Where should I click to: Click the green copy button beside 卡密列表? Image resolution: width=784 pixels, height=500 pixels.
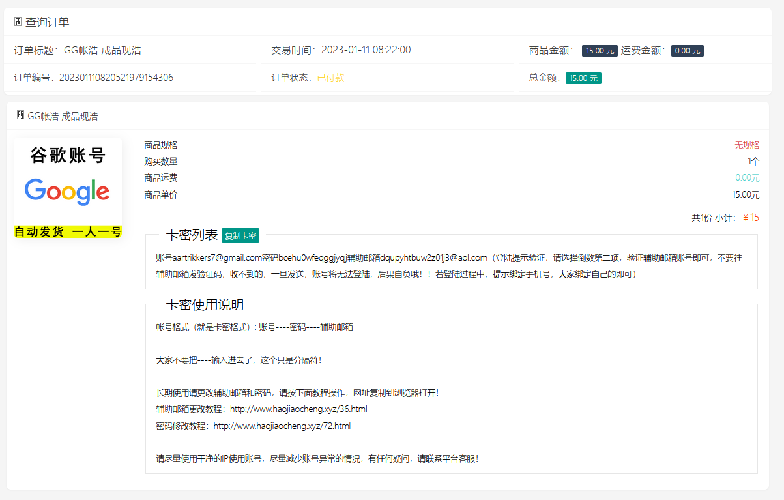[x=240, y=236]
